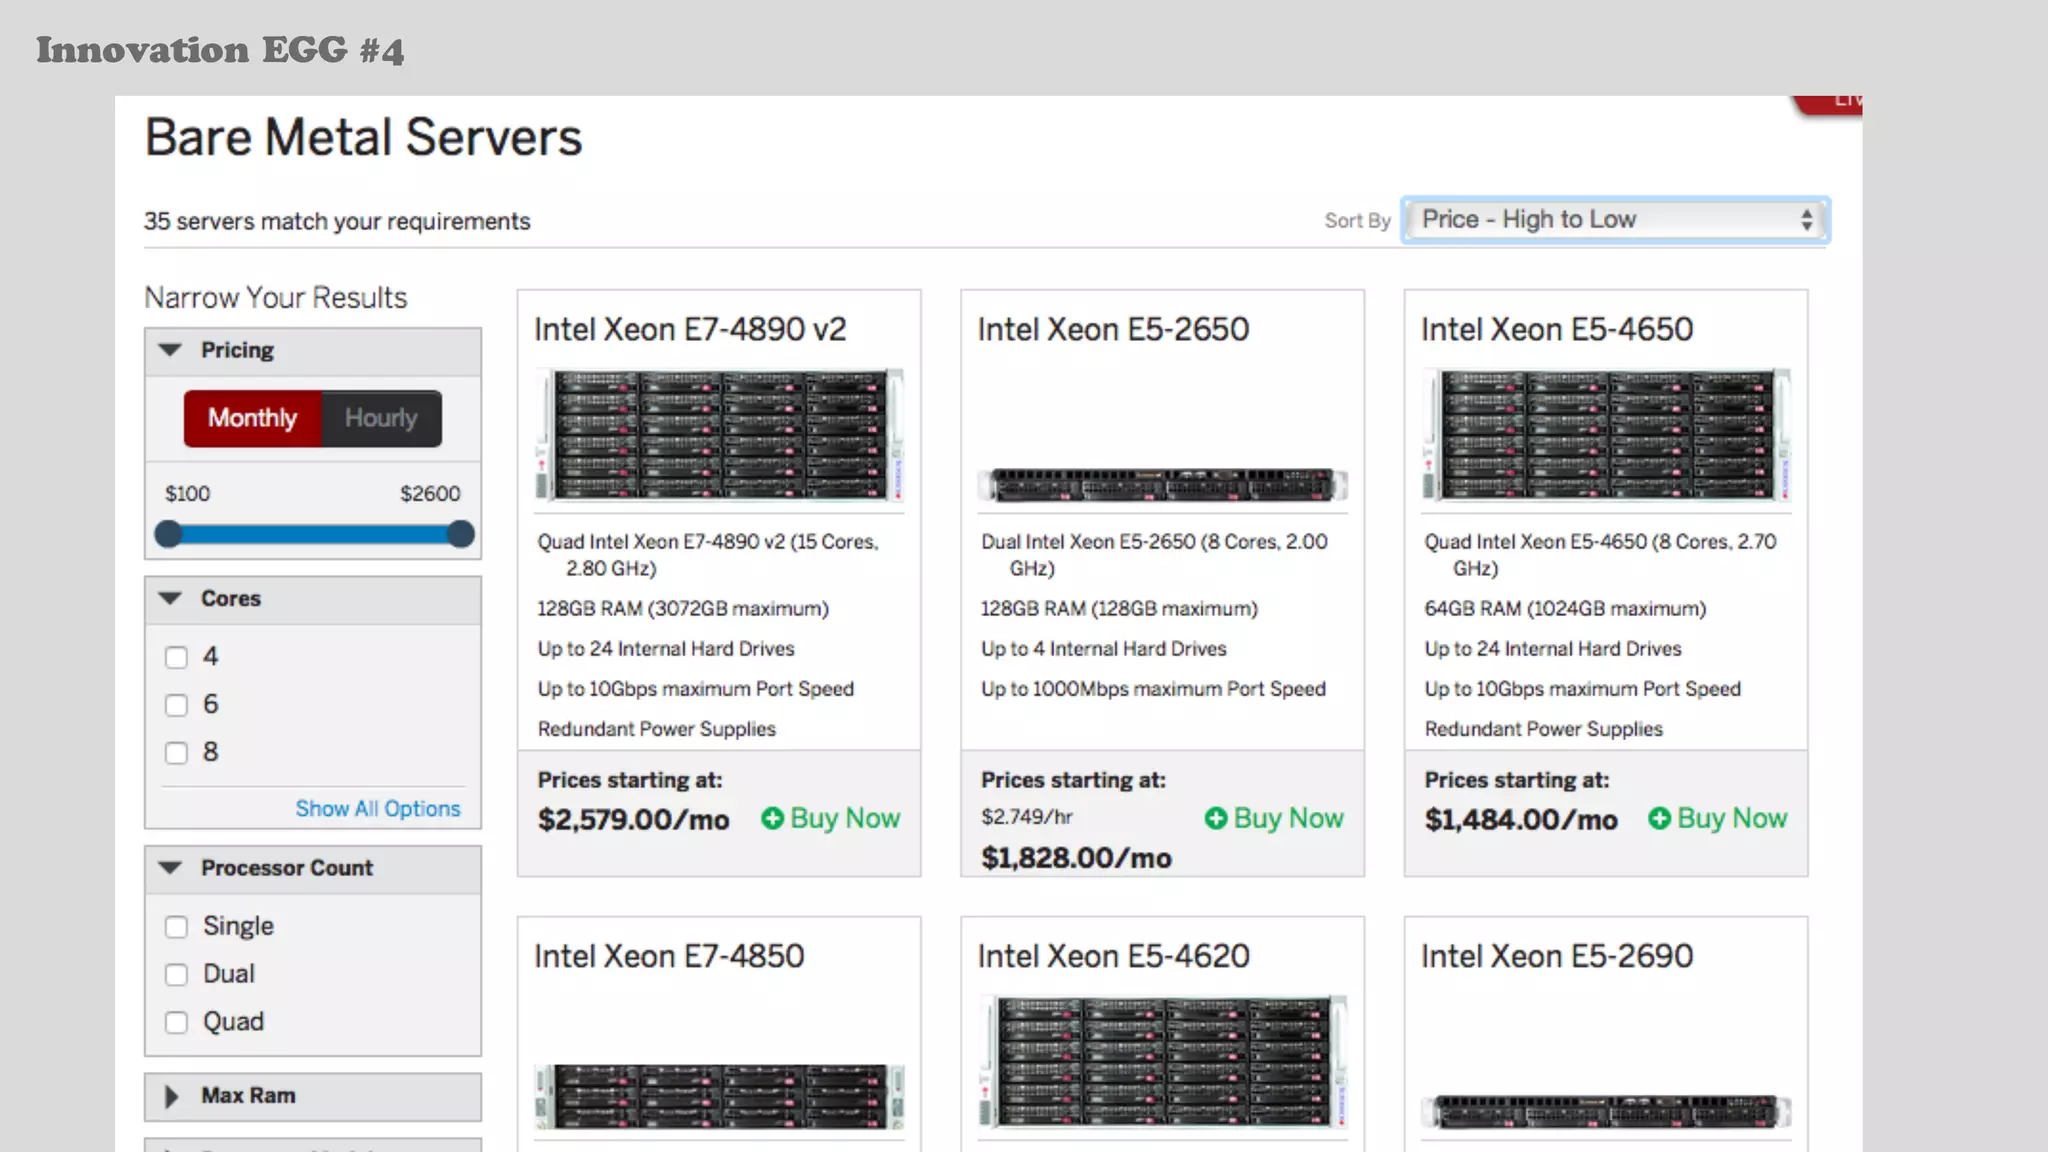This screenshot has width=2048, height=1152.
Task: Click the Intel Xeon E7-4890 v2 server image
Action: [x=719, y=434]
